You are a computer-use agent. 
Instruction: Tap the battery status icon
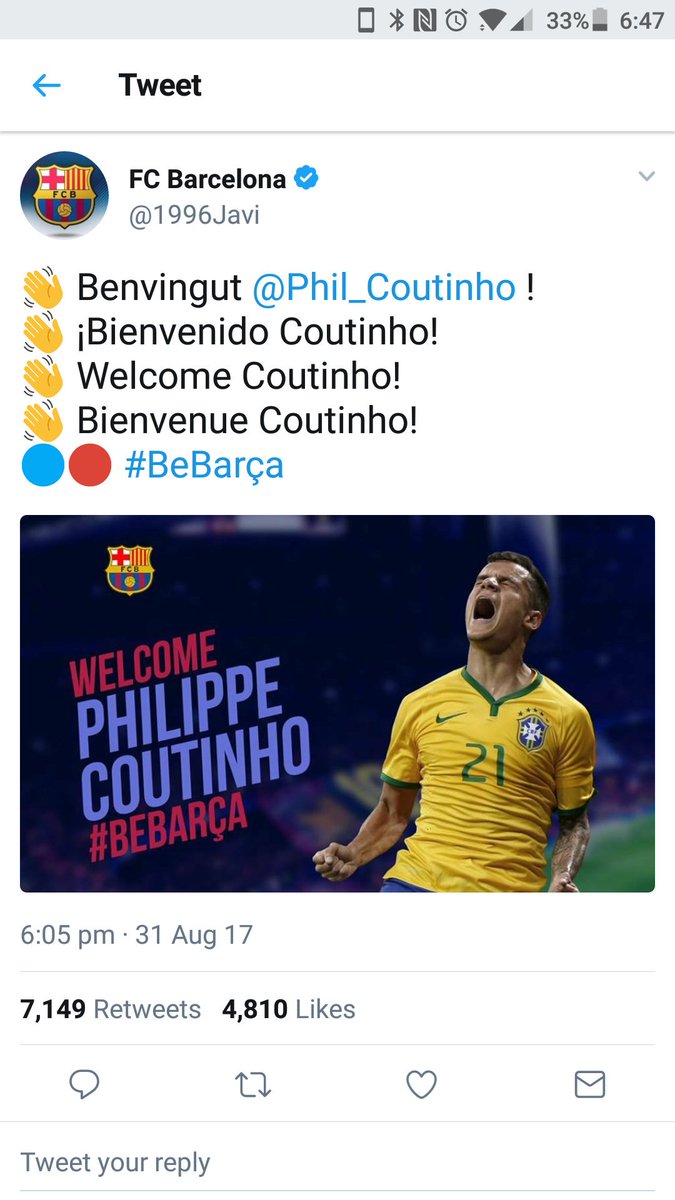[600, 20]
